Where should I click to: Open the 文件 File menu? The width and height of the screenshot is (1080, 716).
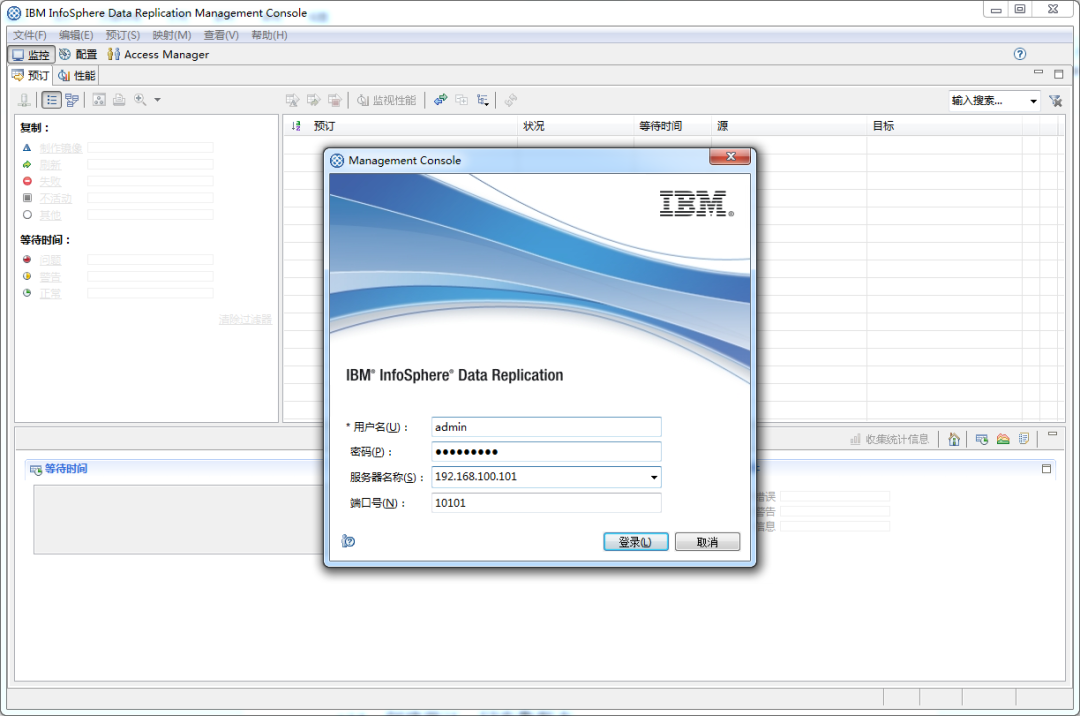pyautogui.click(x=30, y=35)
